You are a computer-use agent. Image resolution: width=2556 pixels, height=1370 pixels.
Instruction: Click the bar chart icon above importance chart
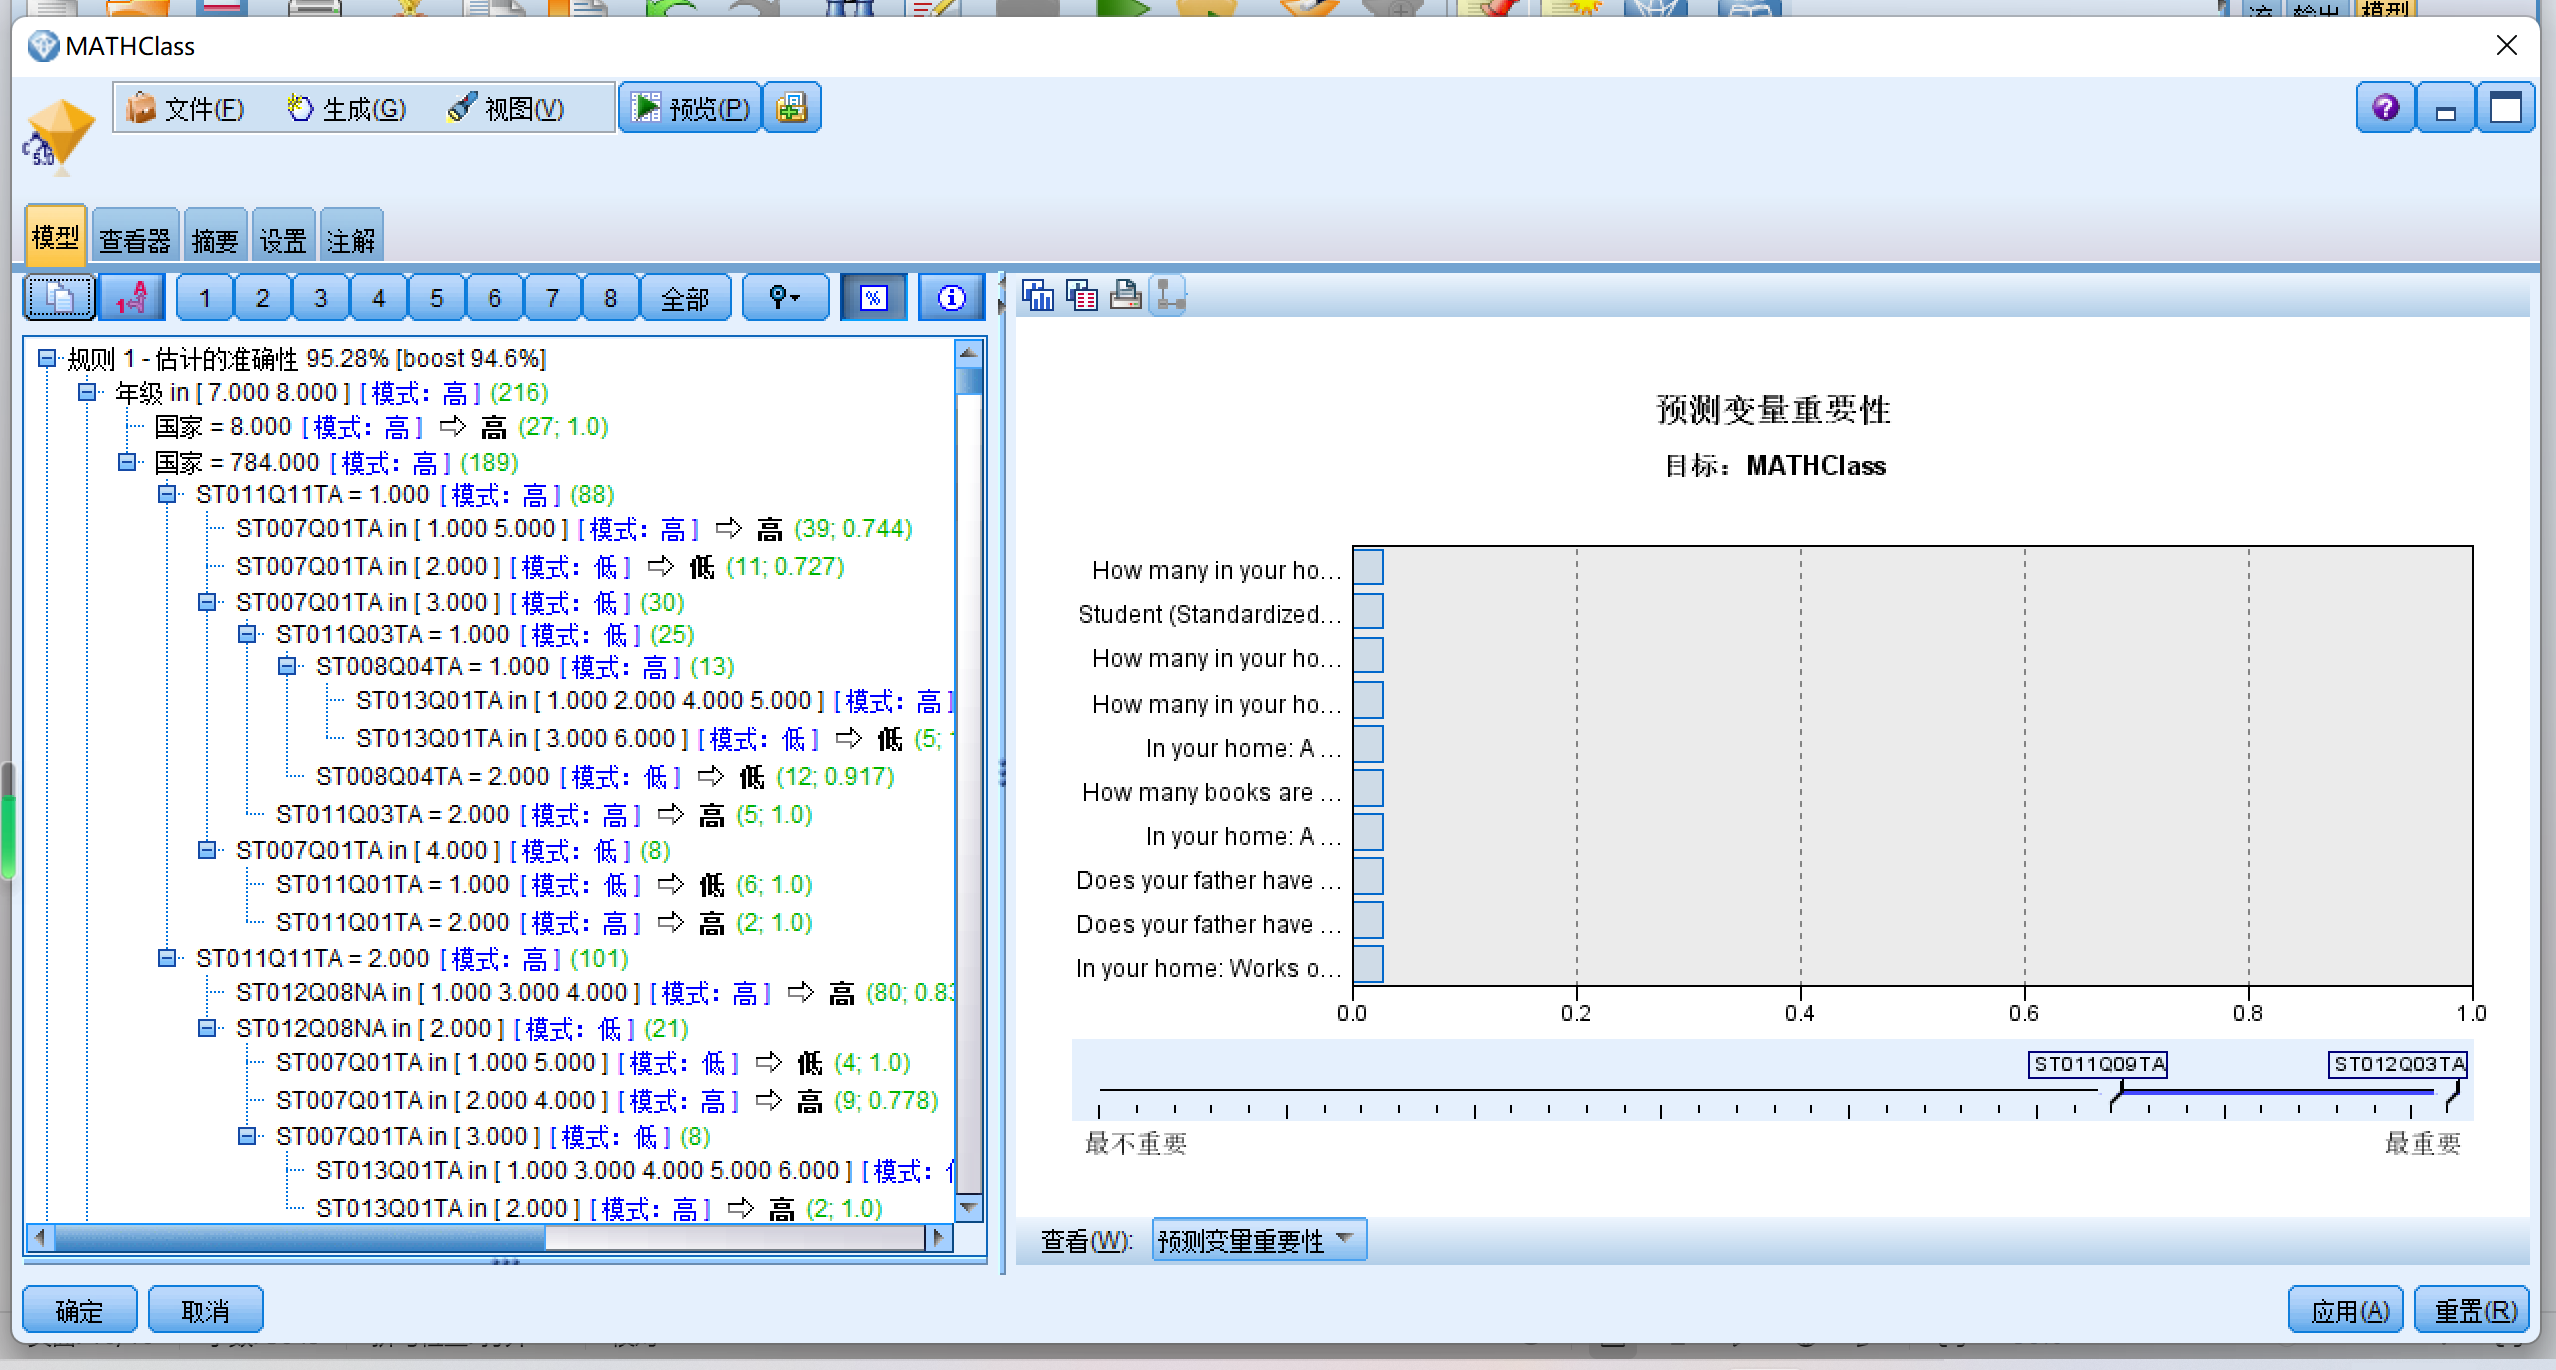1038,295
